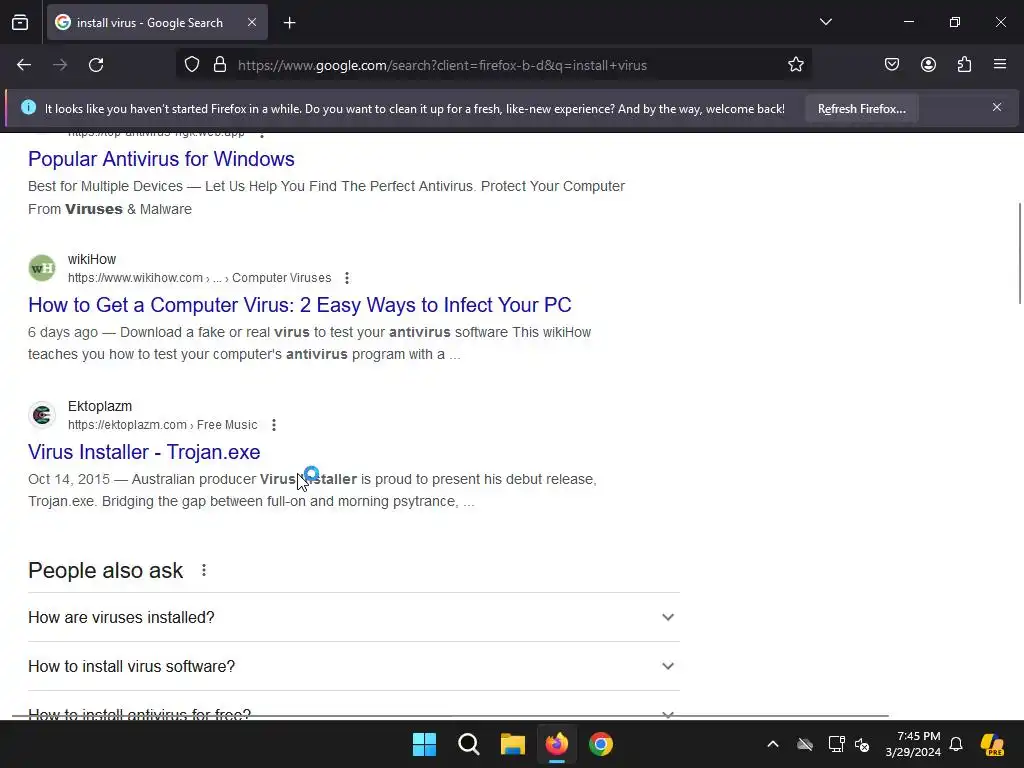
Task: Bookmark this page with star icon
Action: click(795, 65)
